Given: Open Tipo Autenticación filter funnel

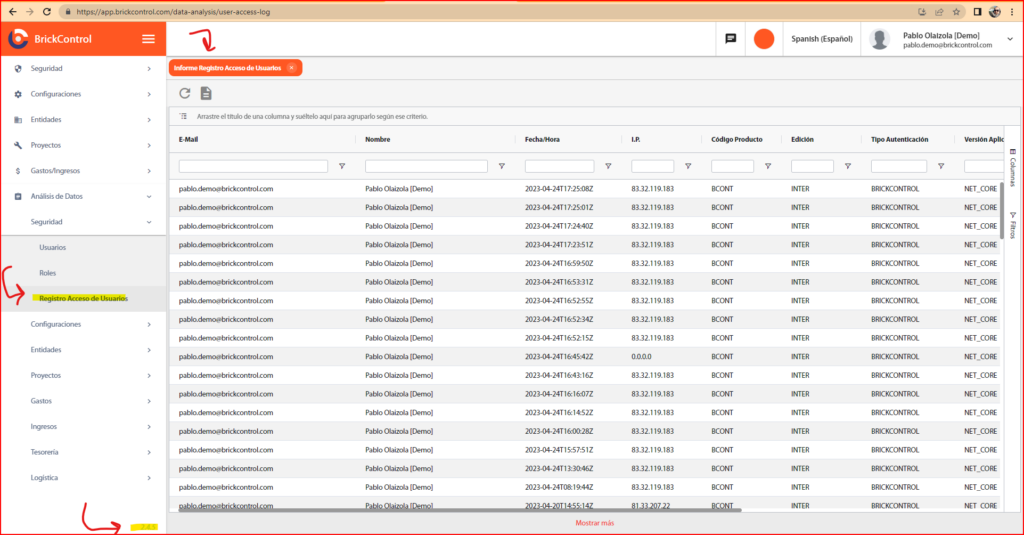Looking at the screenshot, I should click(x=941, y=167).
